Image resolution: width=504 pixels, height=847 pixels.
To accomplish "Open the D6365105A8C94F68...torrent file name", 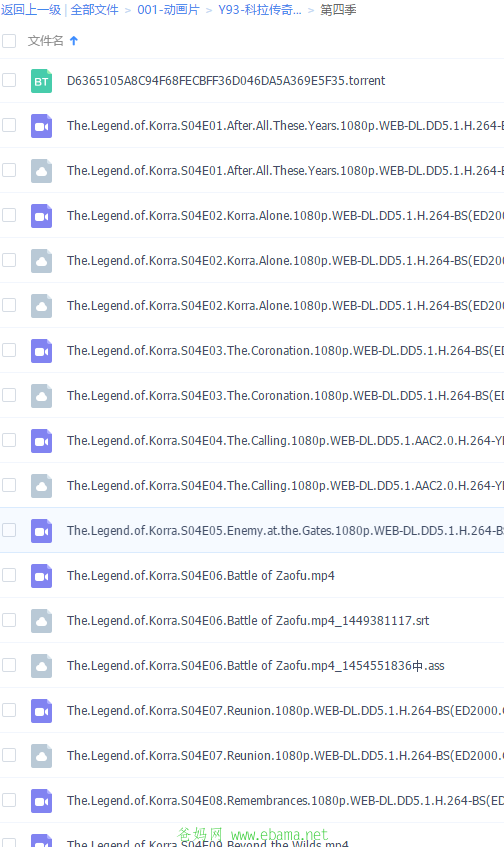I will tap(226, 81).
